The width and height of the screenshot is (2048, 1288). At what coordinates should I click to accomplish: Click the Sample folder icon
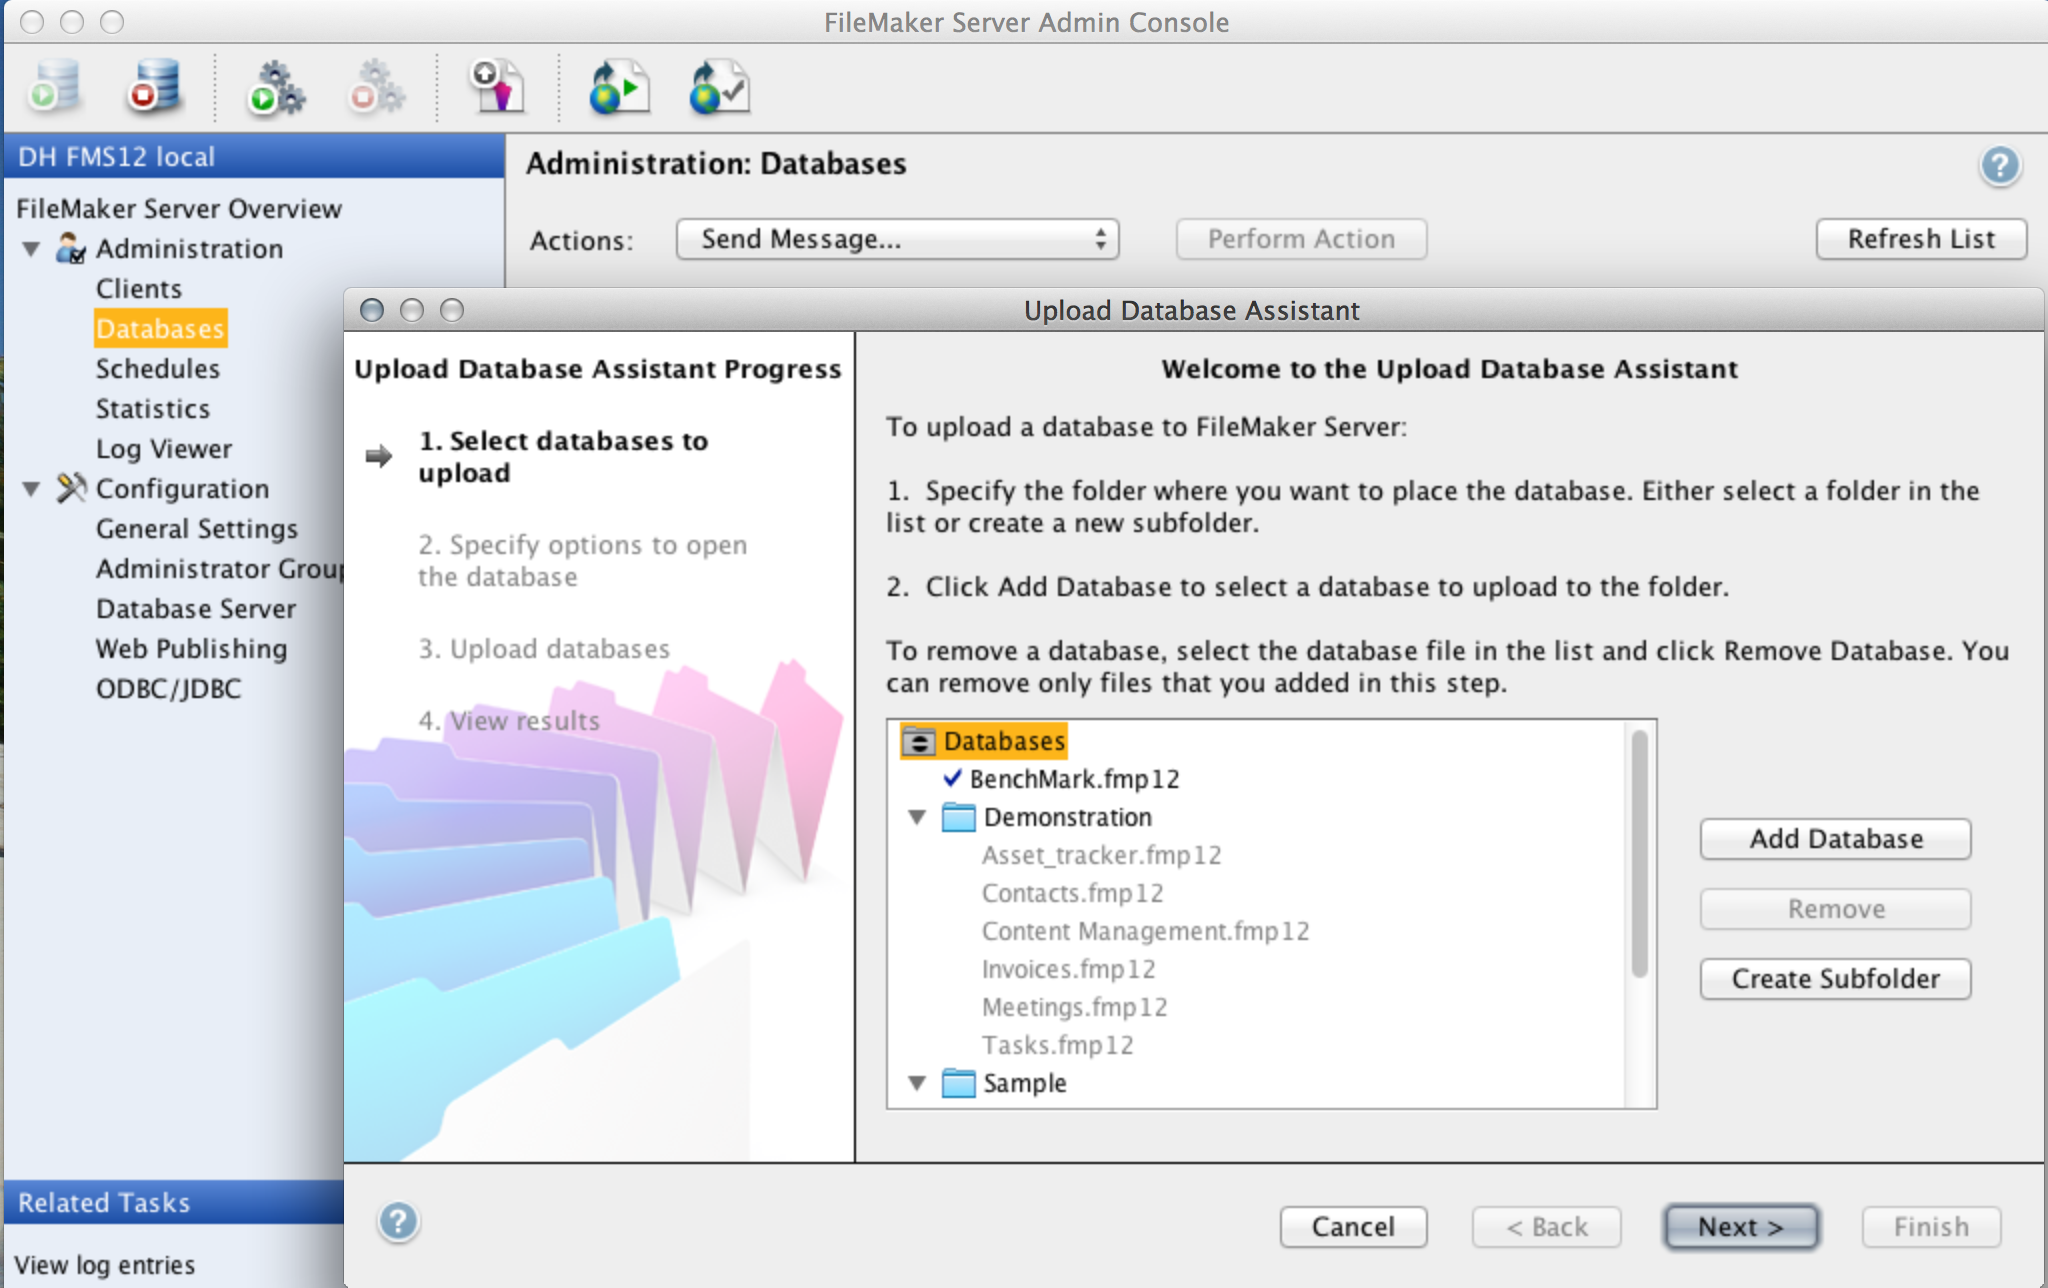[x=958, y=1083]
